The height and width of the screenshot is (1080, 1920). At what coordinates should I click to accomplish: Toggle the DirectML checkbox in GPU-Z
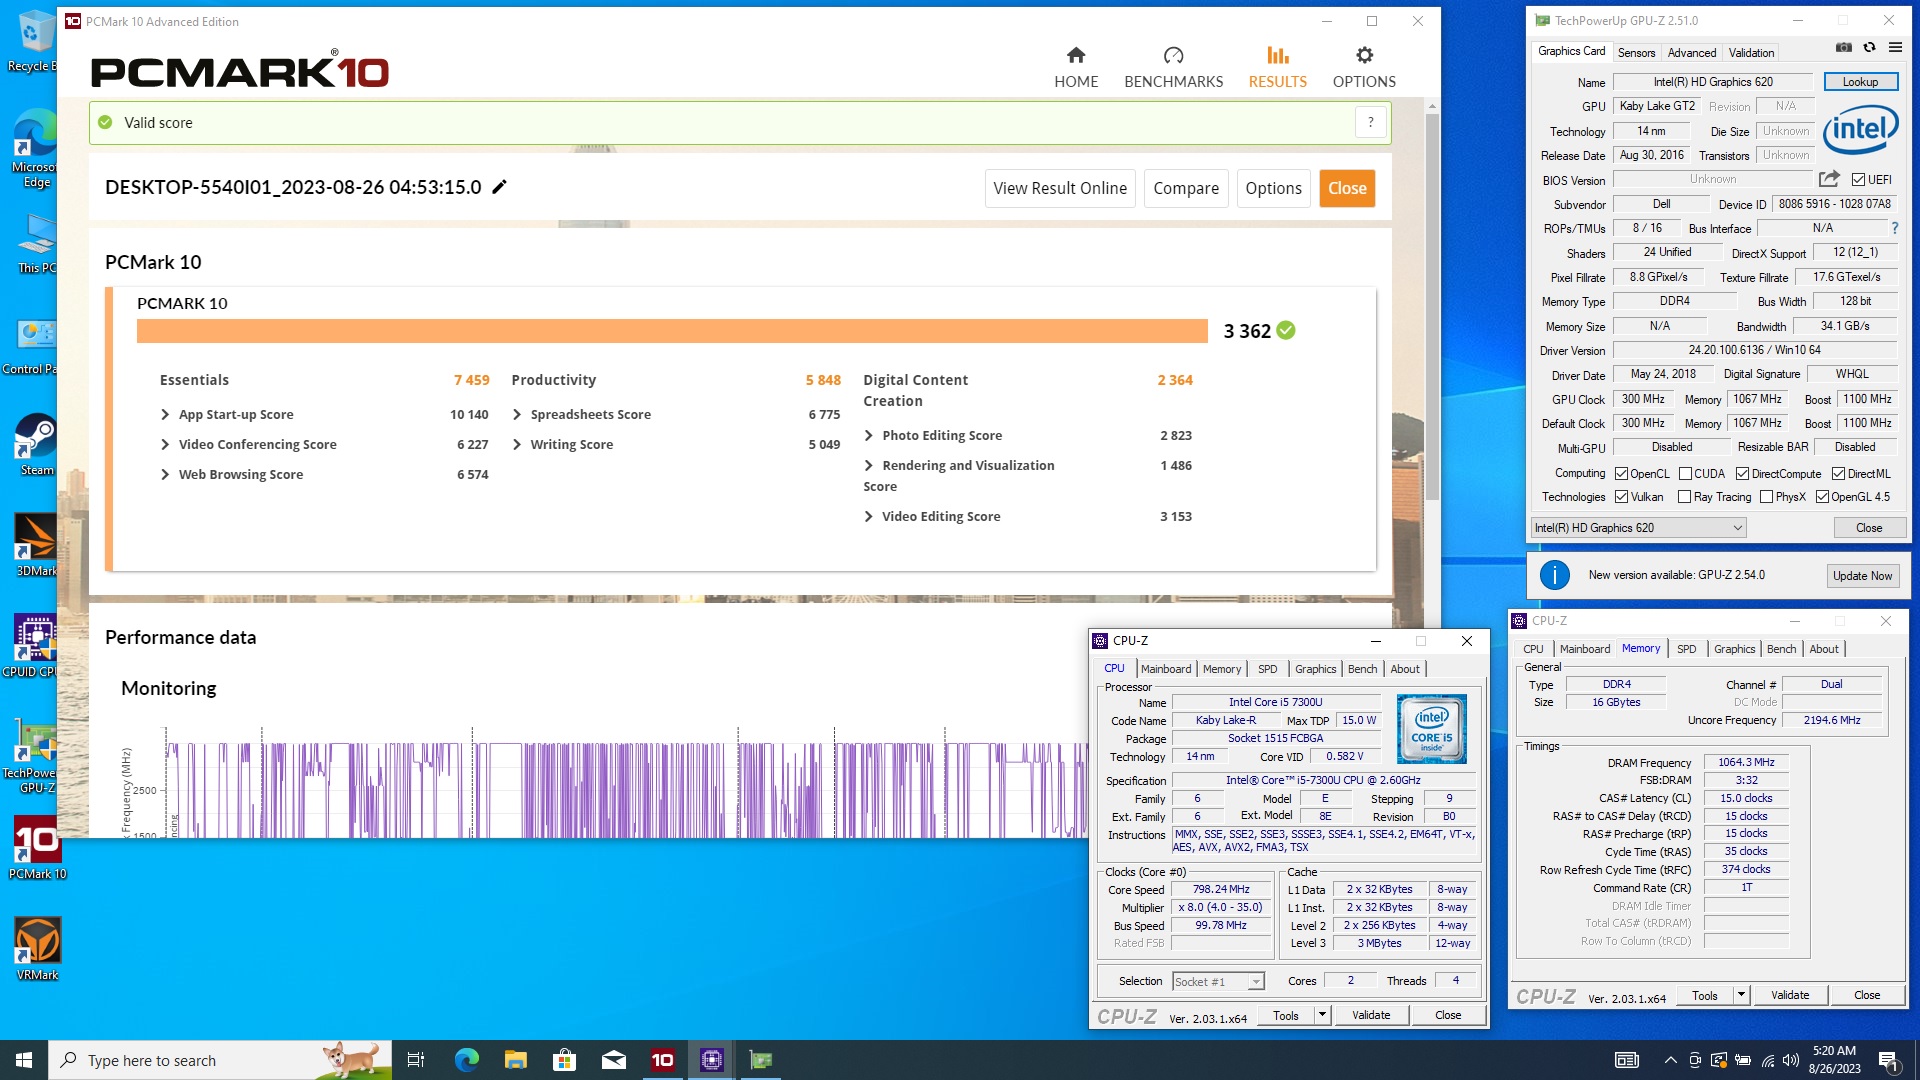click(1838, 474)
